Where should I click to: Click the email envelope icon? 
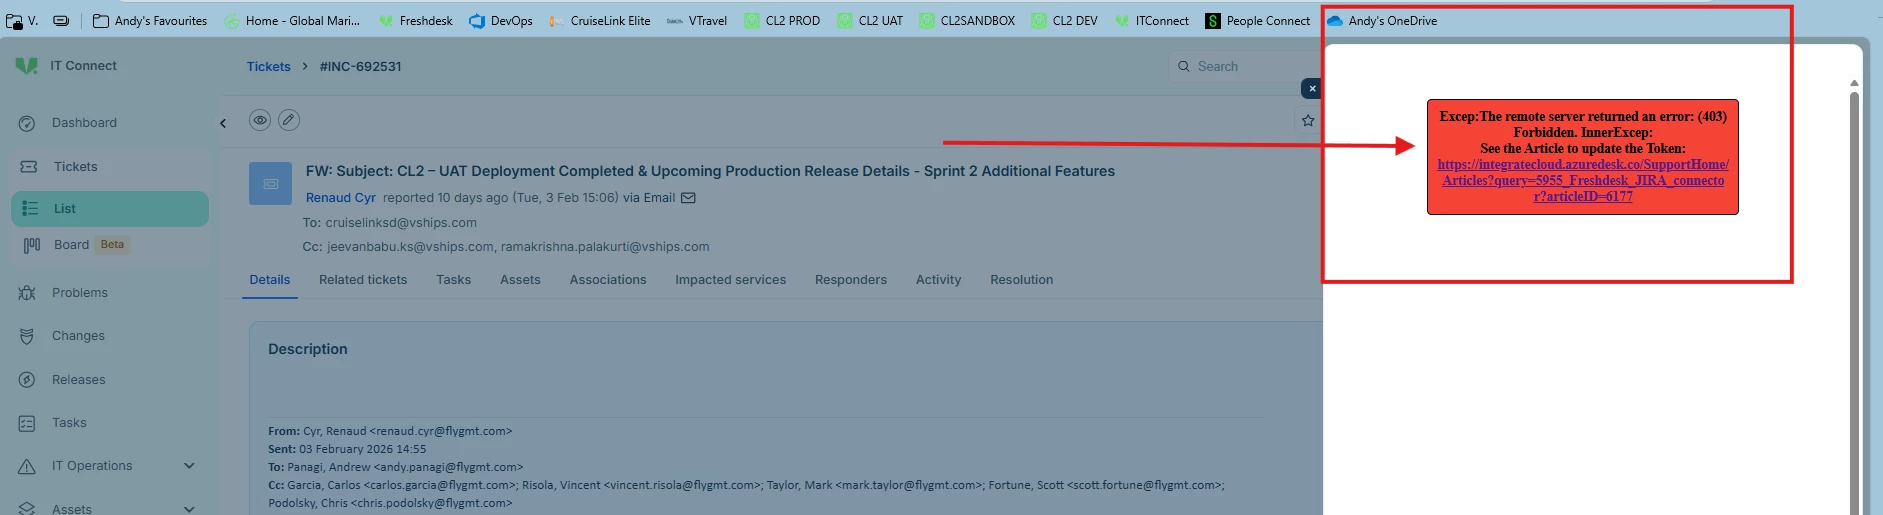point(688,198)
